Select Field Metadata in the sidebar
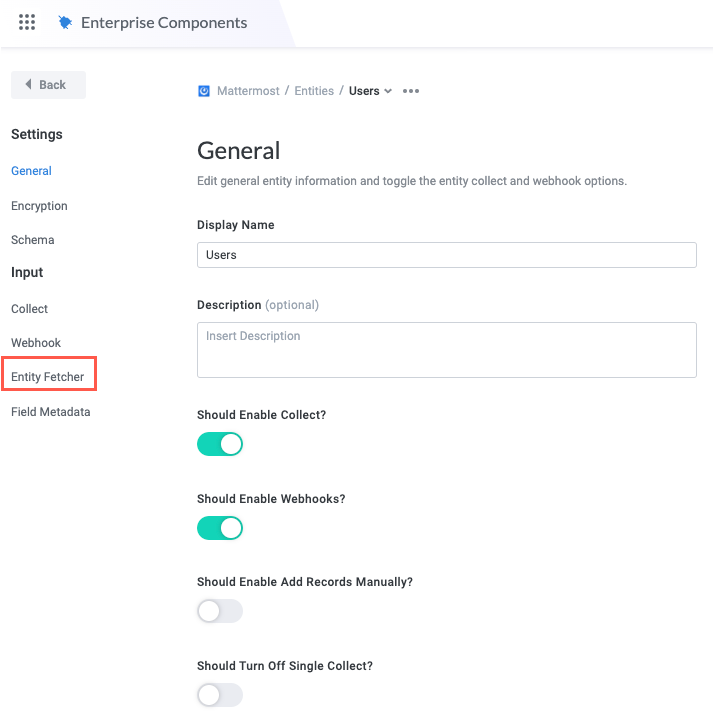This screenshot has height=722, width=713. tap(51, 412)
